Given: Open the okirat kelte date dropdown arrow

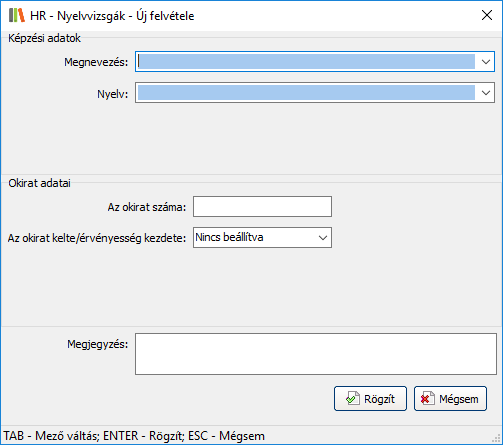Looking at the screenshot, I should pyautogui.click(x=322, y=238).
